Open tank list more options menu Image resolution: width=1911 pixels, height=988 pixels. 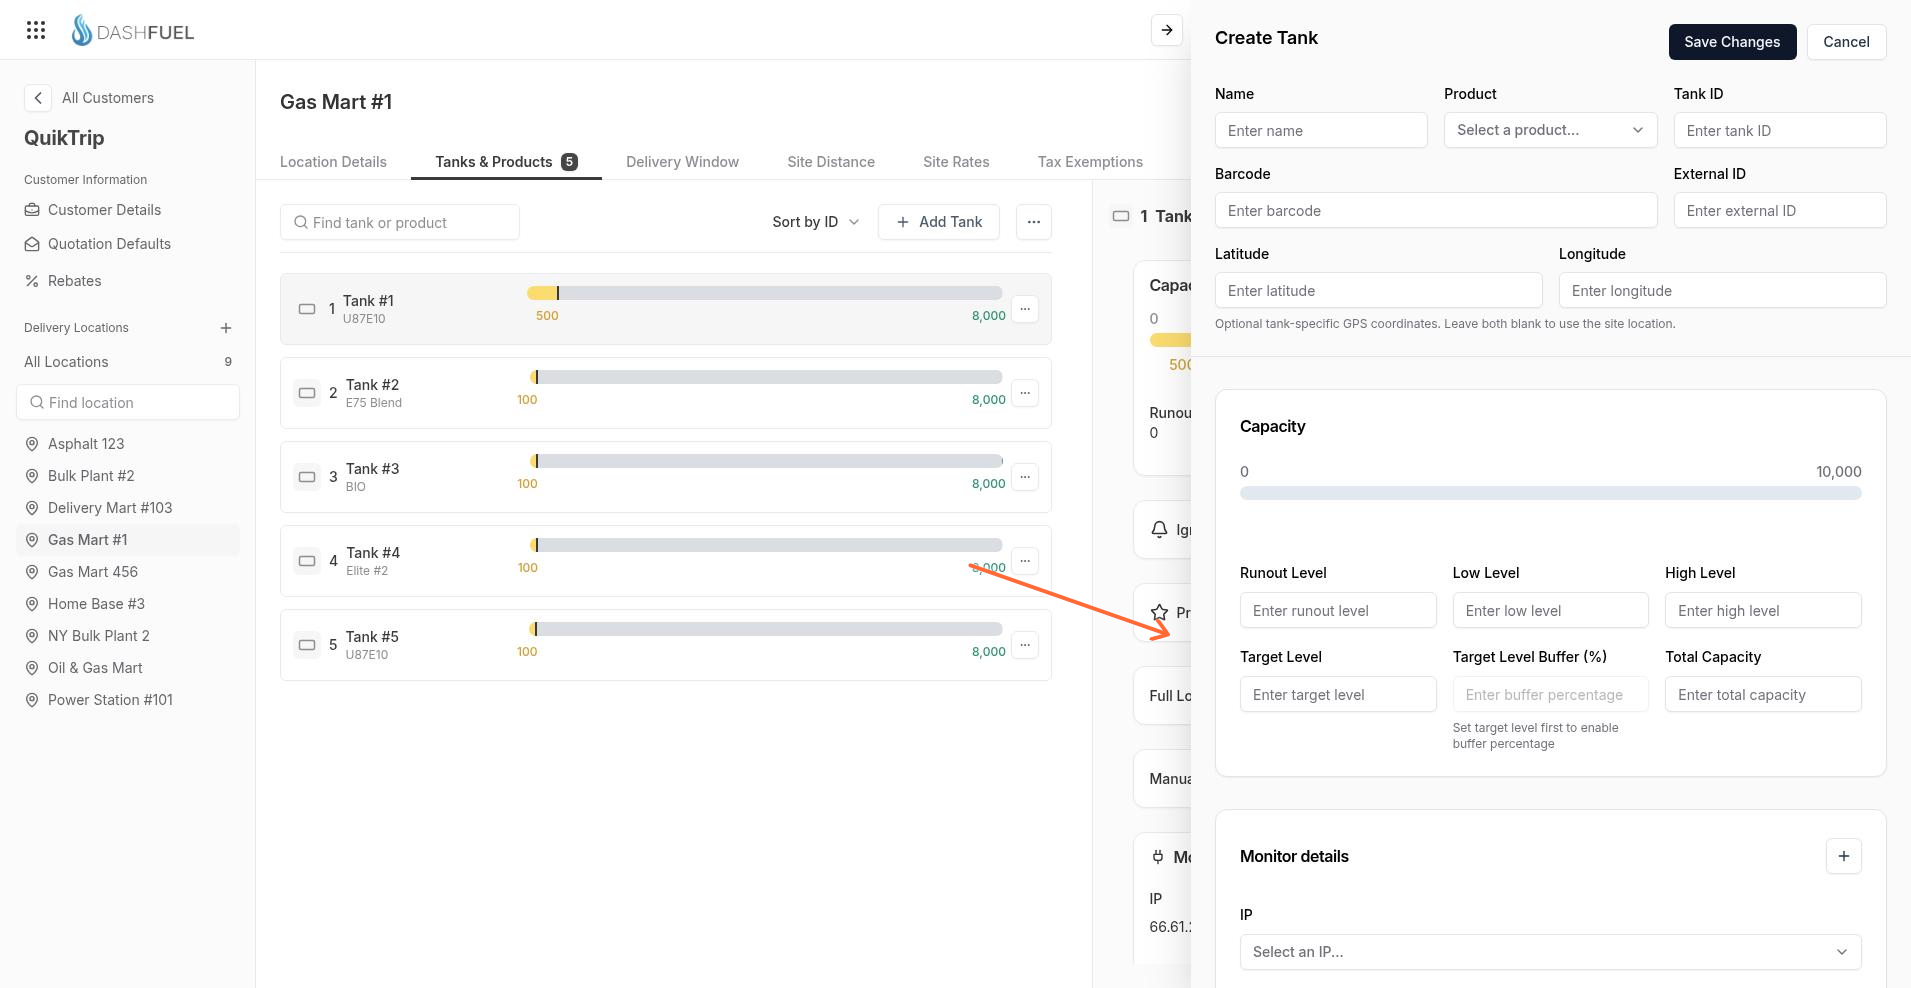pos(1034,222)
